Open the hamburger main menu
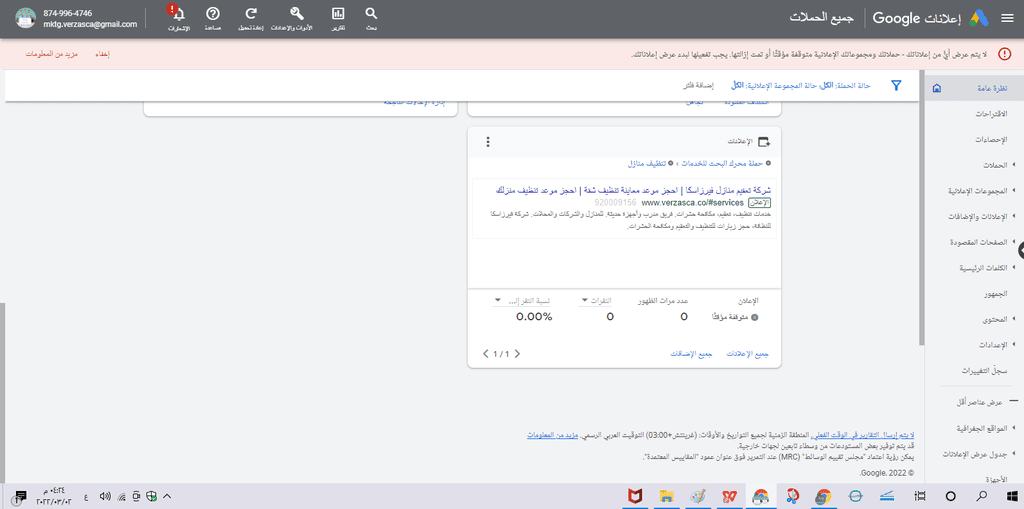This screenshot has height=509, width=1024. coord(1006,18)
